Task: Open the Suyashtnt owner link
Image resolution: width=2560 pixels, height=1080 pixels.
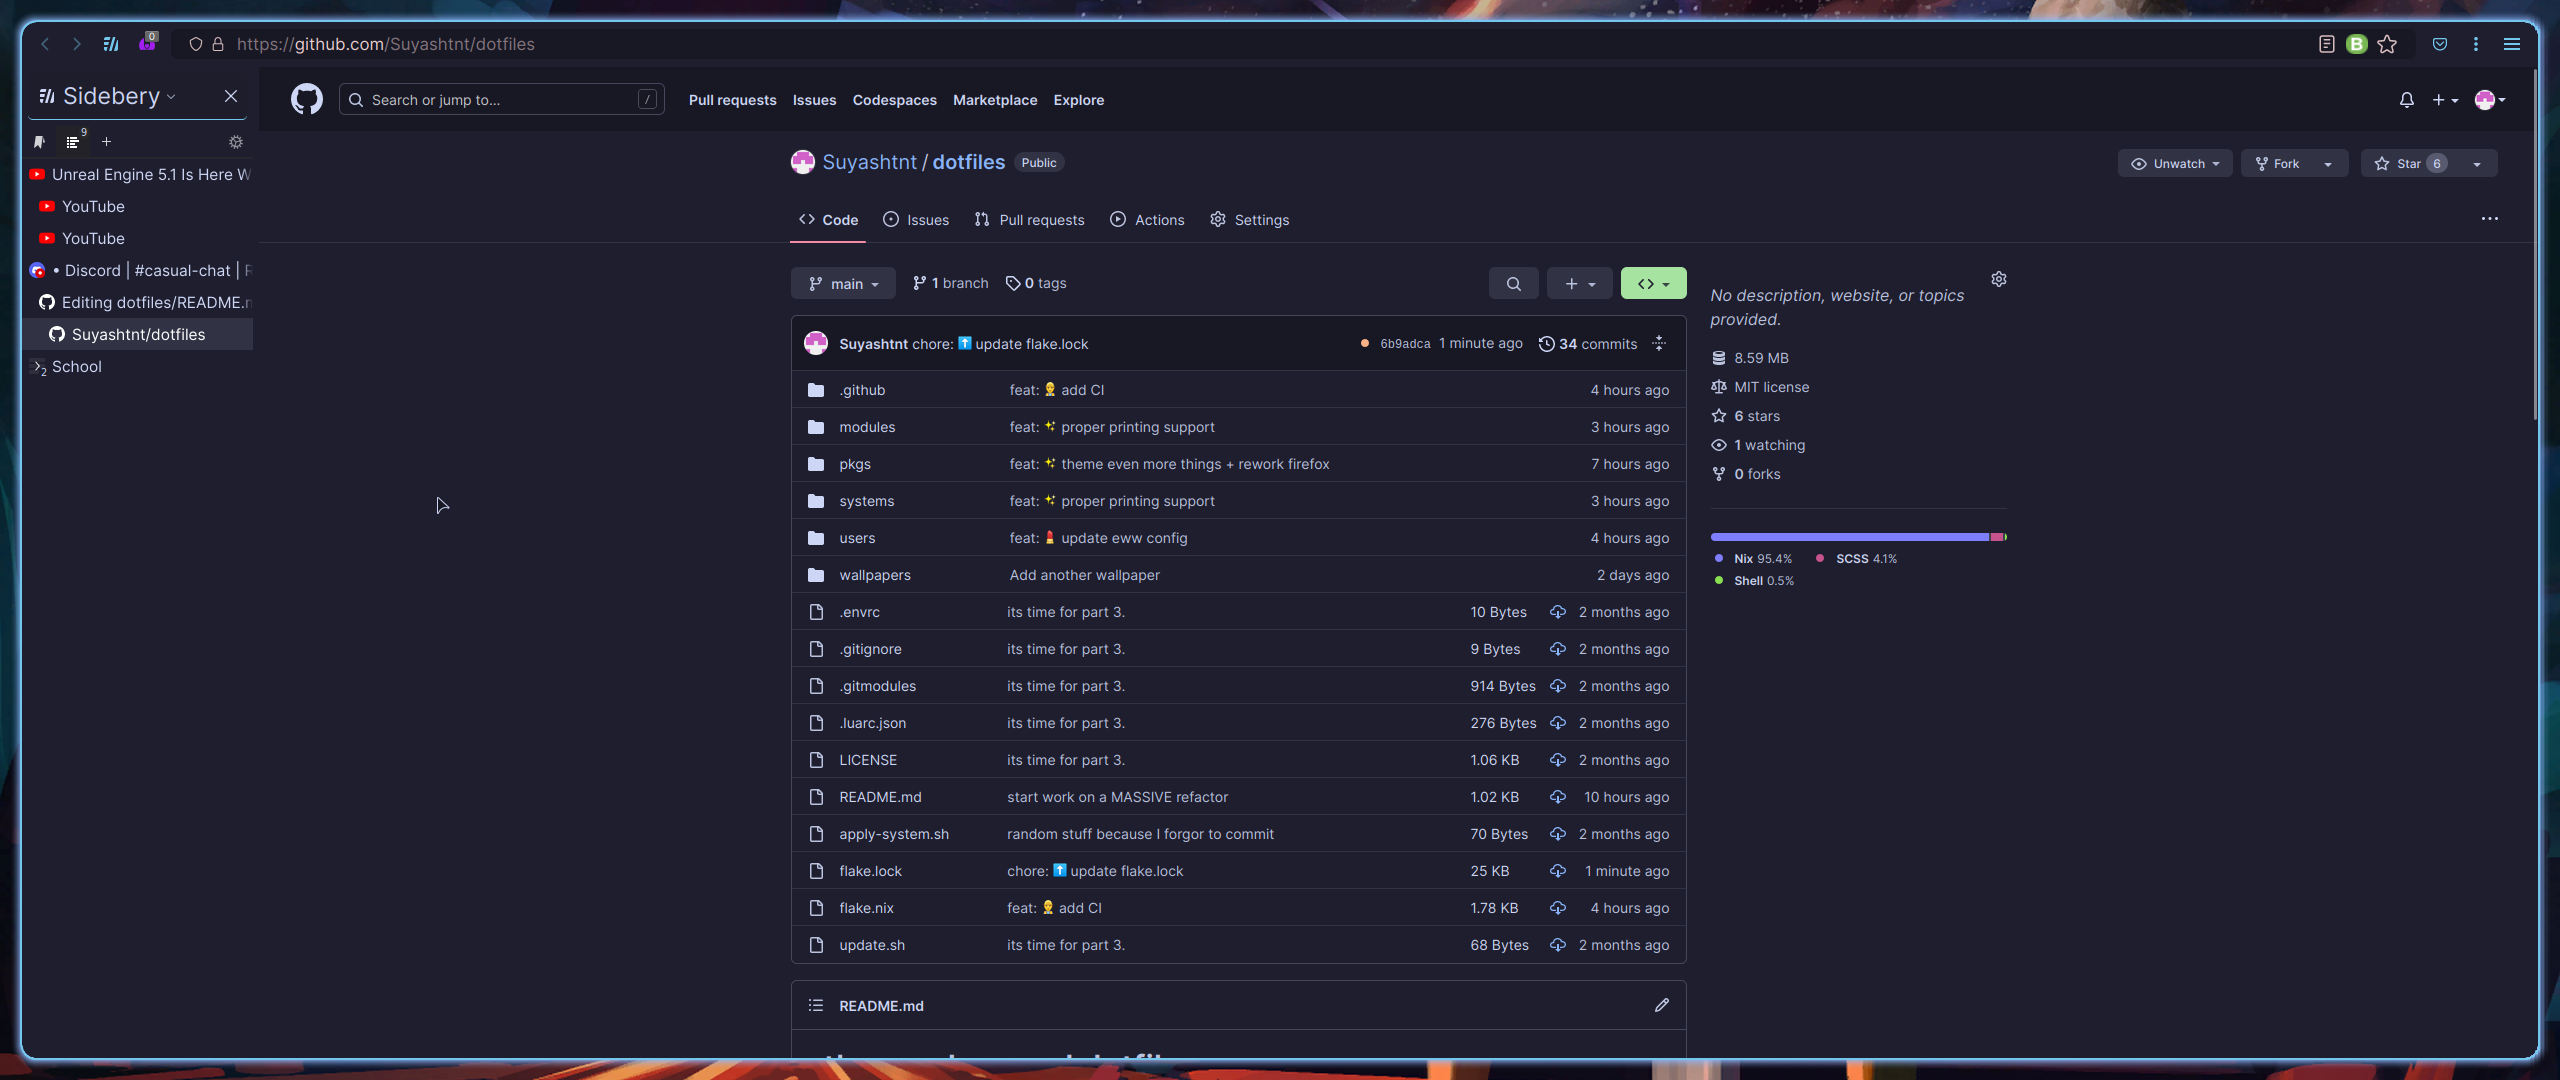Action: pyautogui.click(x=869, y=162)
